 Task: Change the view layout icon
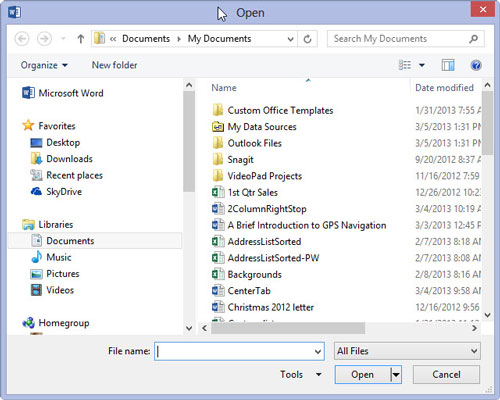[405, 65]
